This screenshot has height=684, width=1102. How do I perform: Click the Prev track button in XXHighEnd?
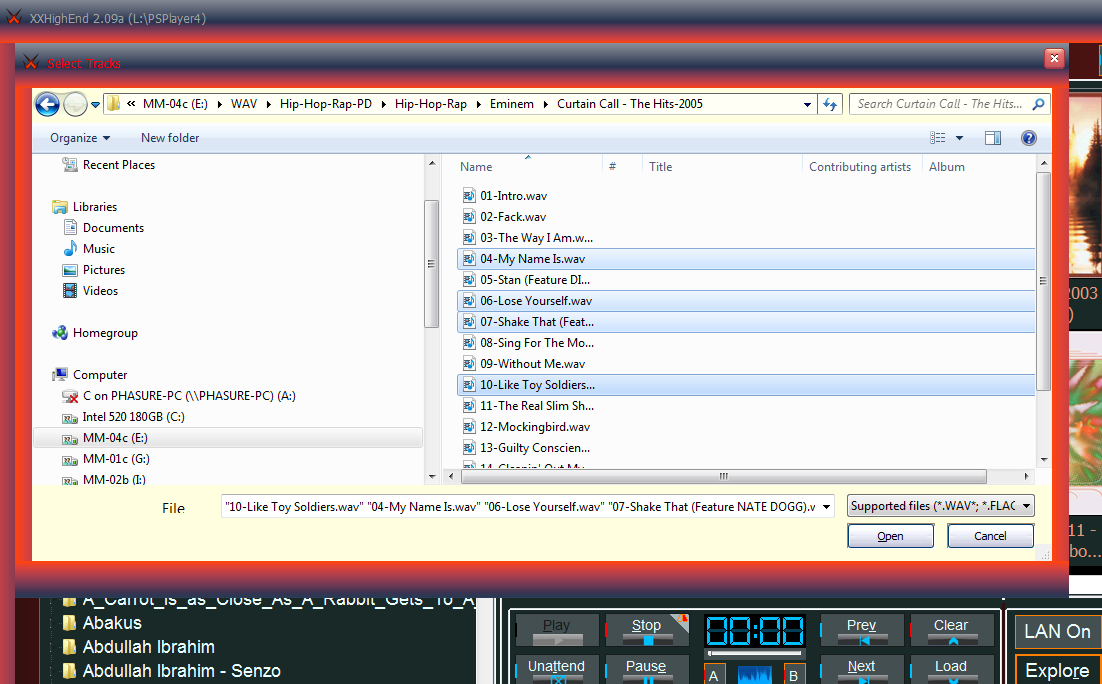click(862, 629)
